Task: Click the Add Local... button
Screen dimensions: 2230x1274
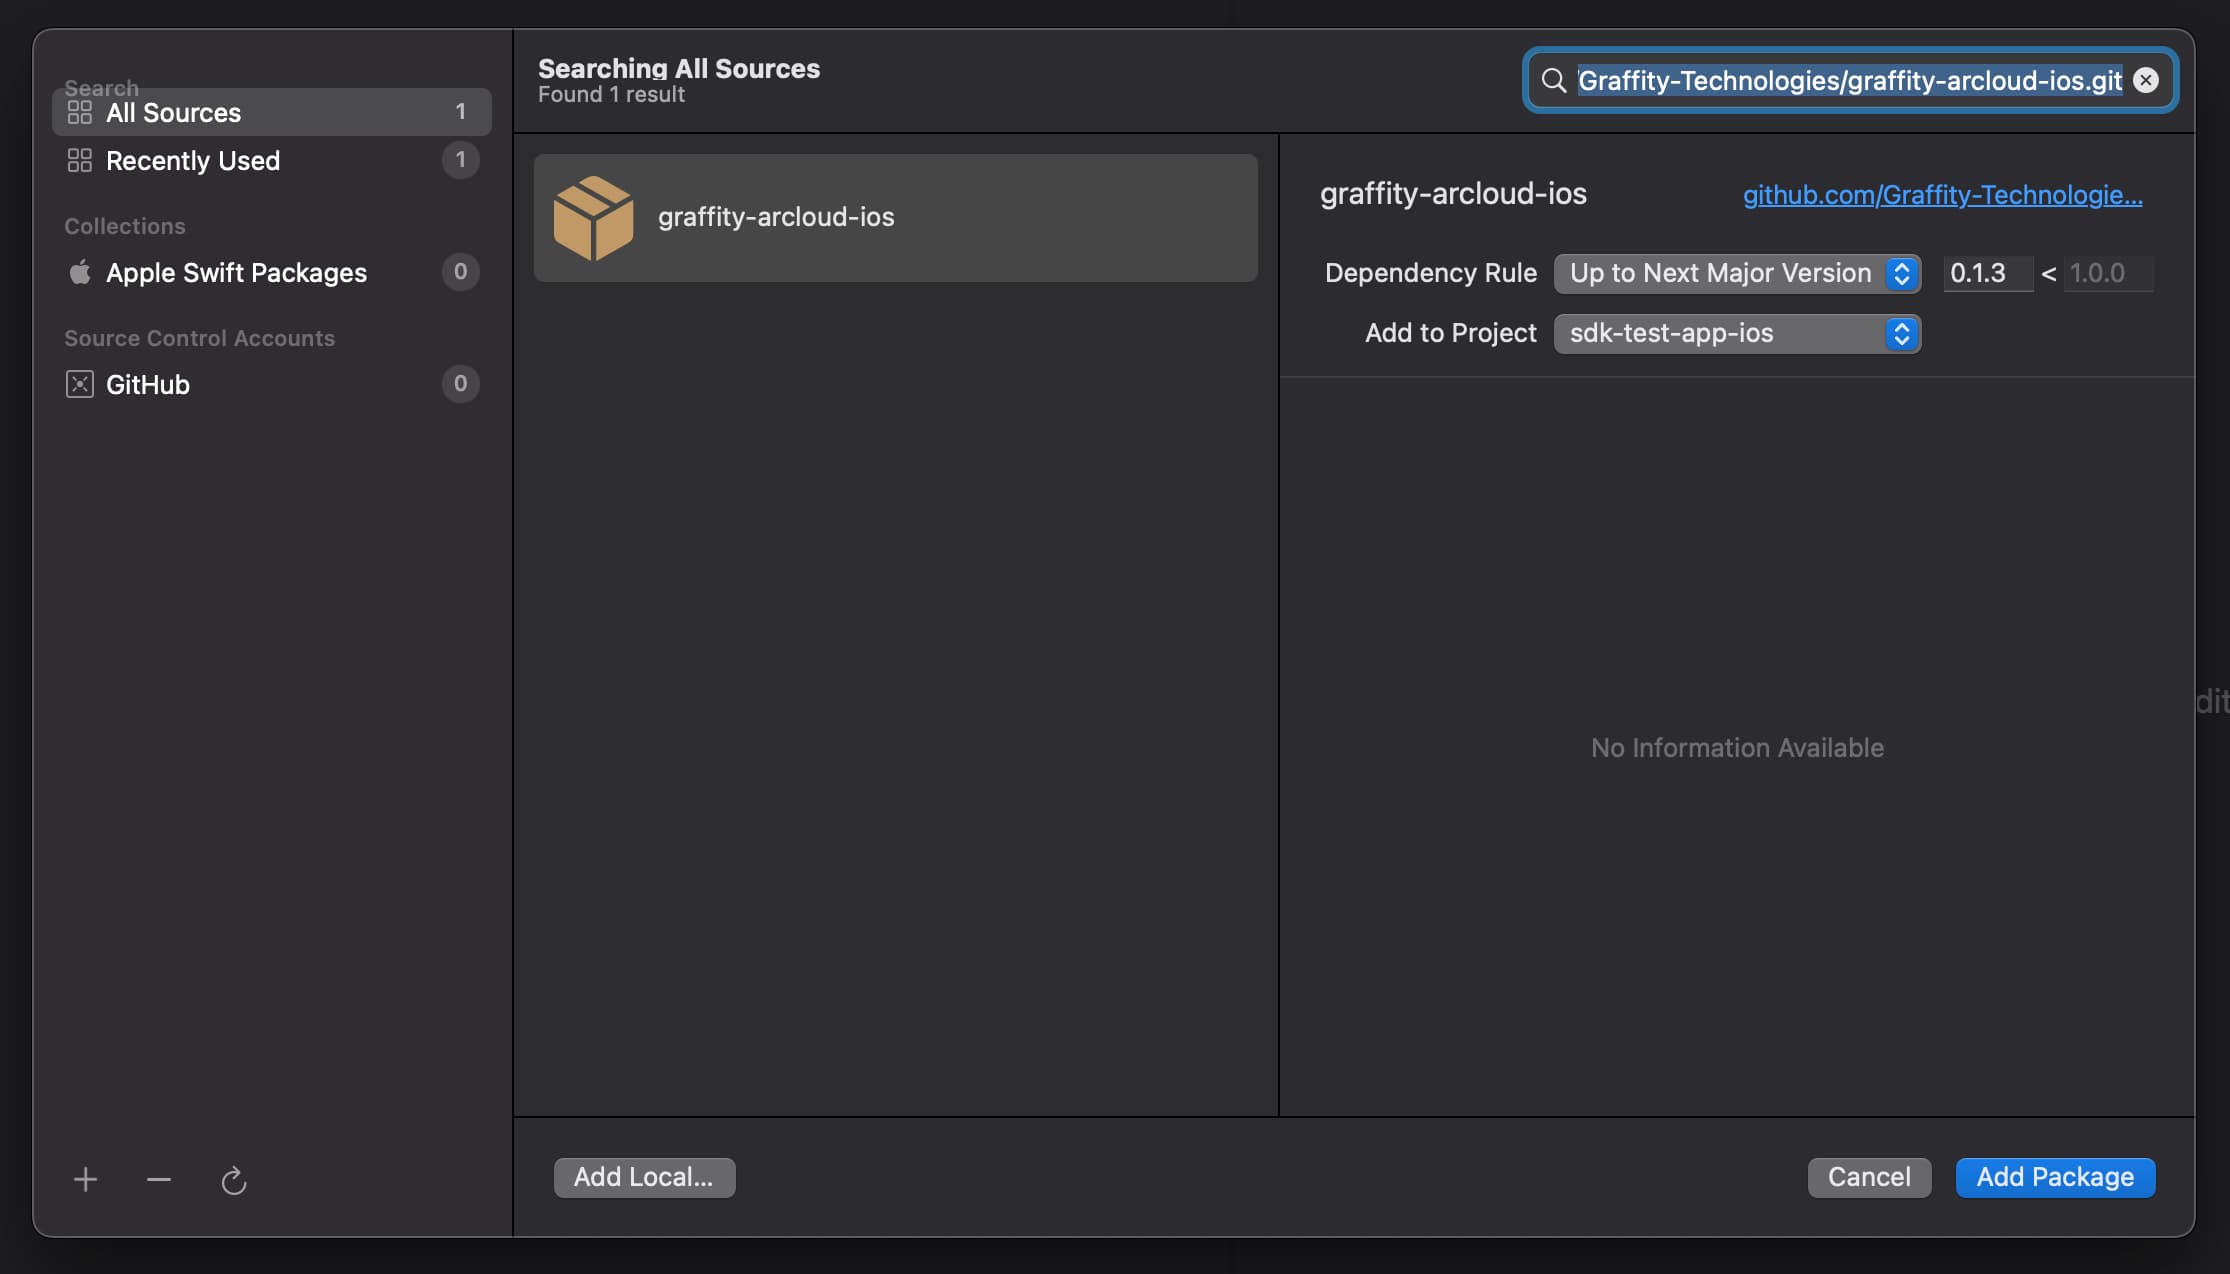Action: (x=644, y=1177)
